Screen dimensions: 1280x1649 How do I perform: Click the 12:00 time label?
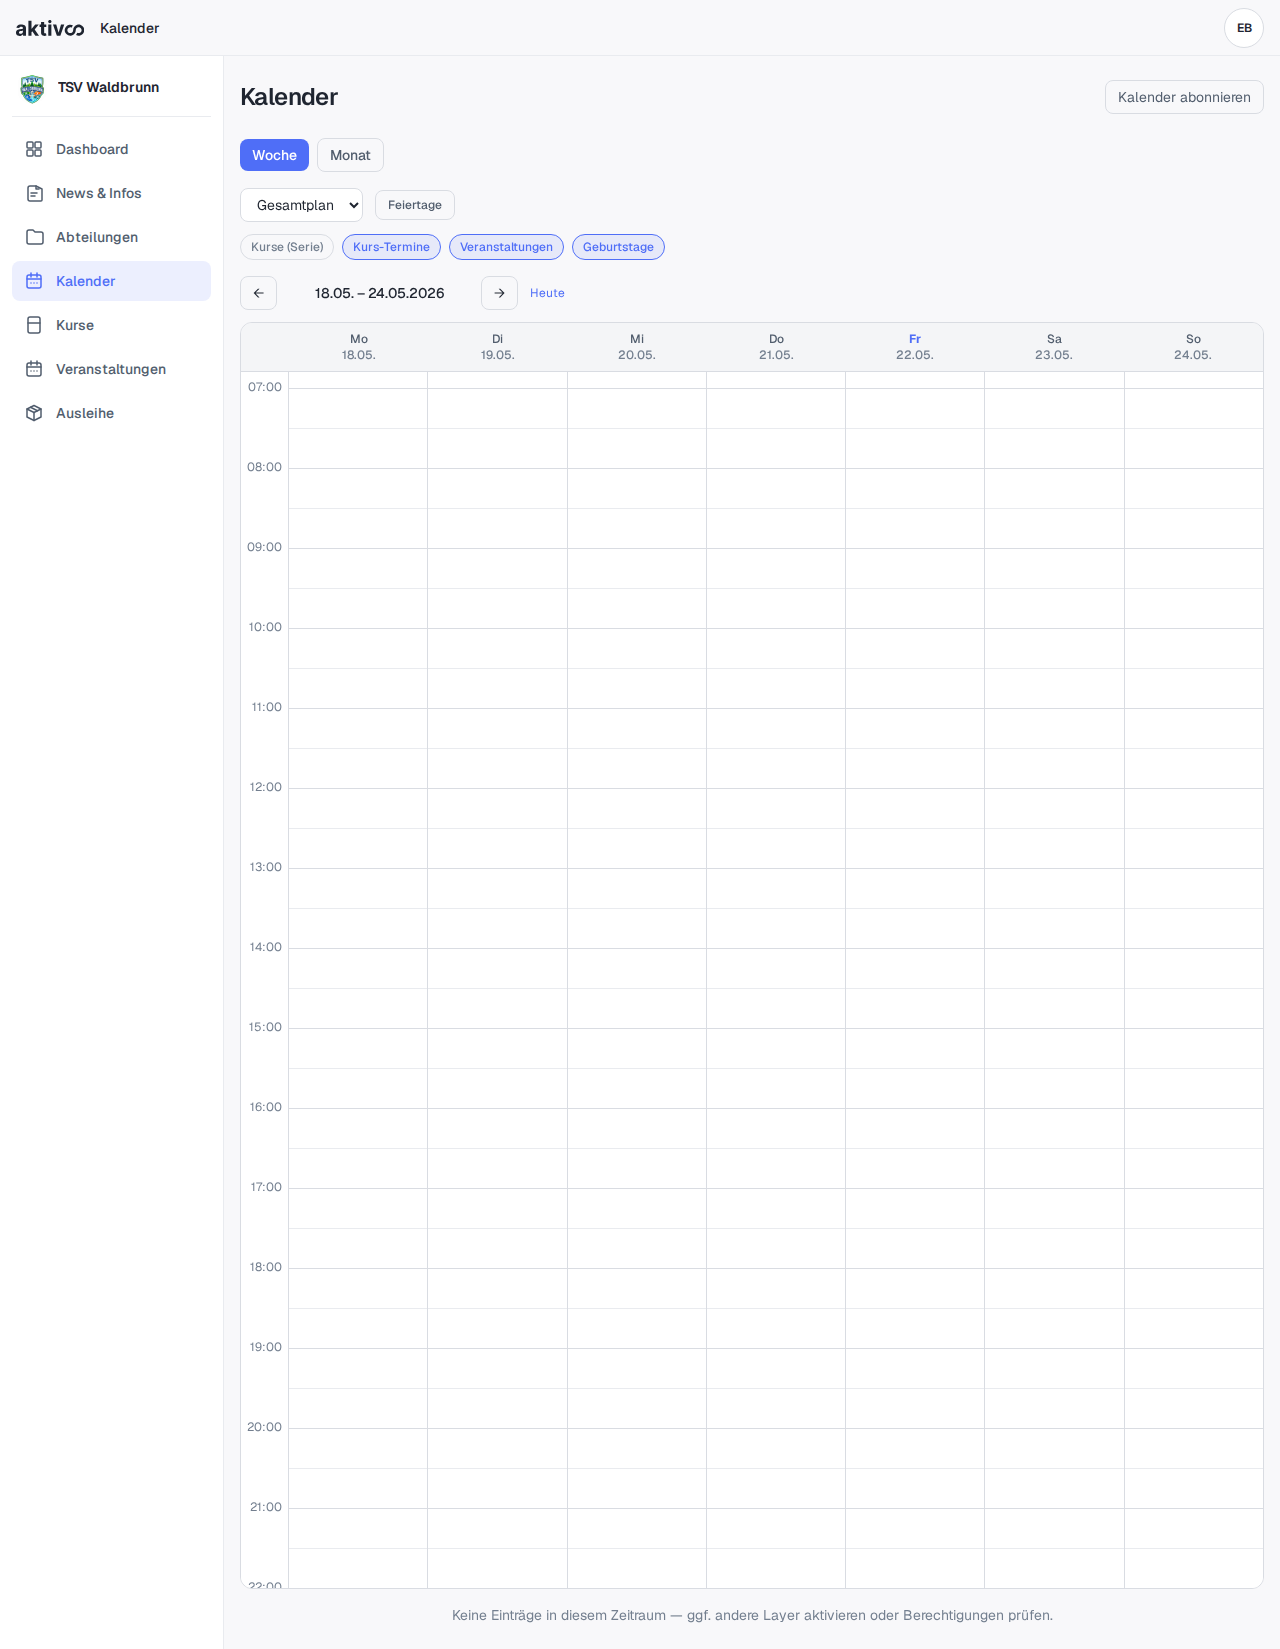(x=265, y=787)
